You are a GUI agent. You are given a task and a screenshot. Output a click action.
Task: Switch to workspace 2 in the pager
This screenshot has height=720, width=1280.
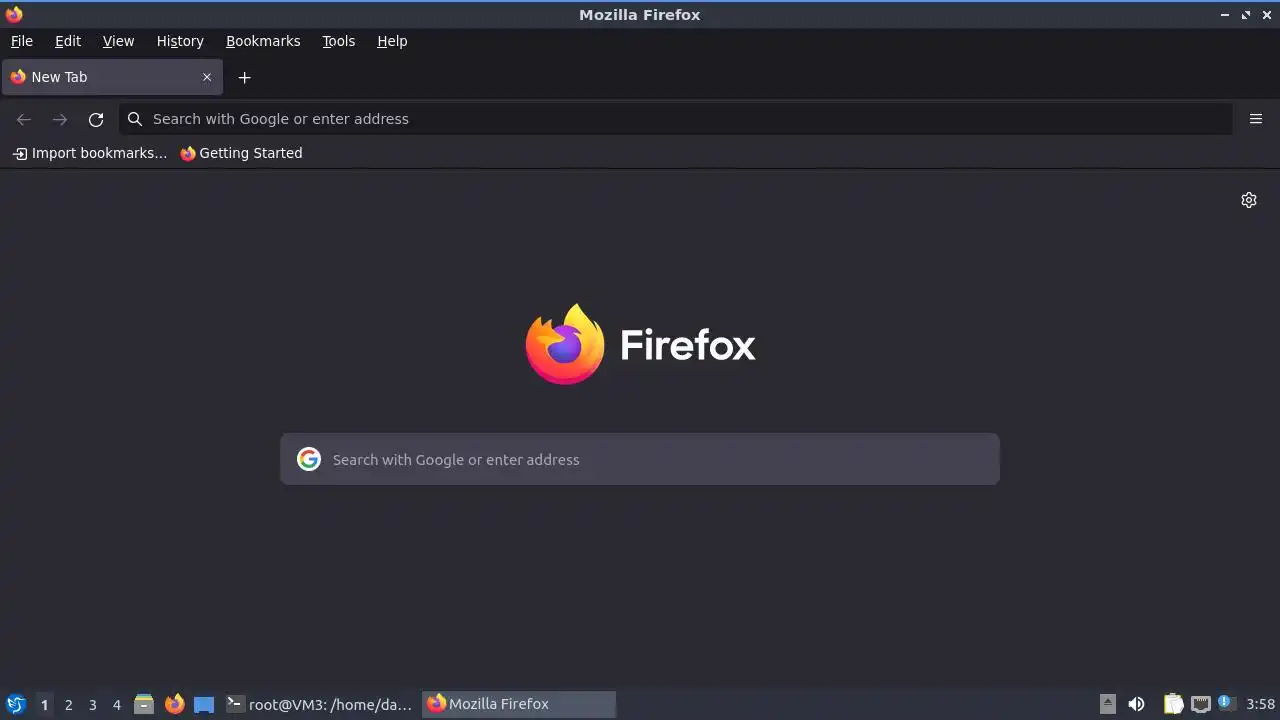(68, 704)
